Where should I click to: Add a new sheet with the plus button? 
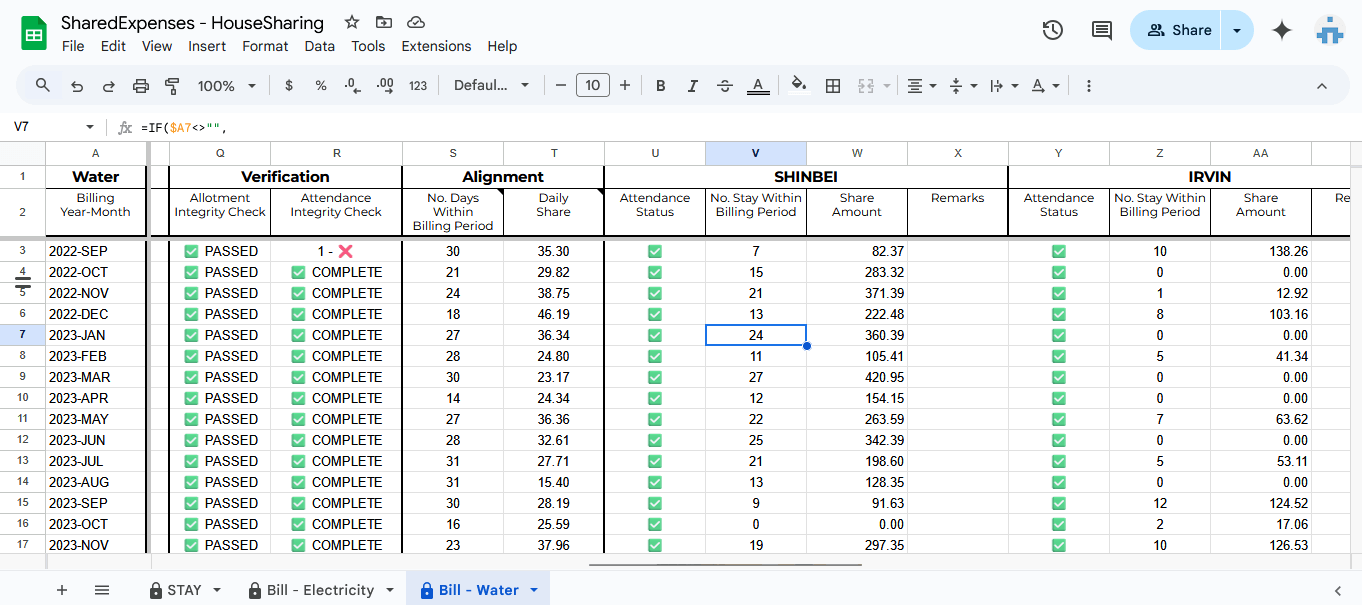[x=62, y=589]
